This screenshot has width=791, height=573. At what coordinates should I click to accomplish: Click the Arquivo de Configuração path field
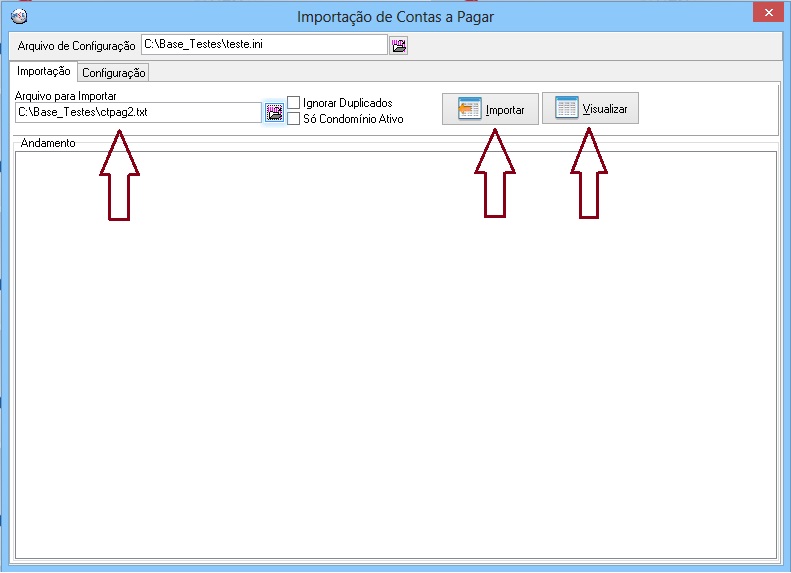[263, 45]
